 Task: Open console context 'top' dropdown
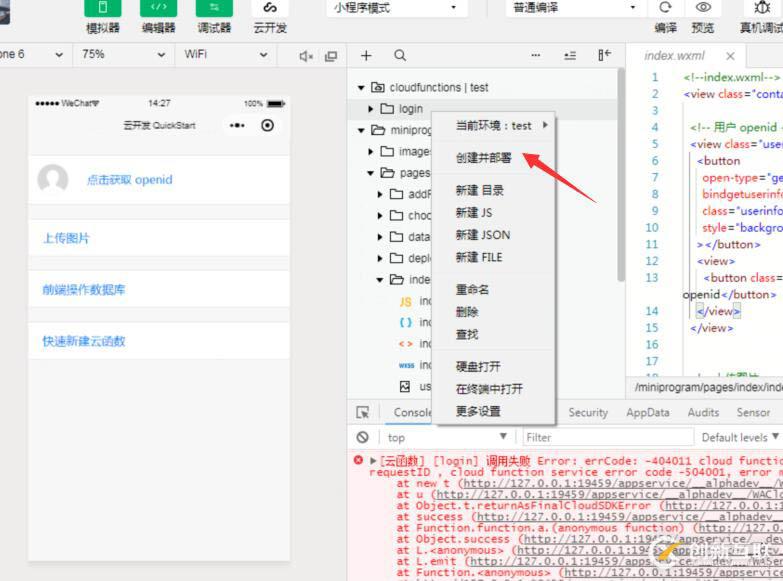[447, 437]
